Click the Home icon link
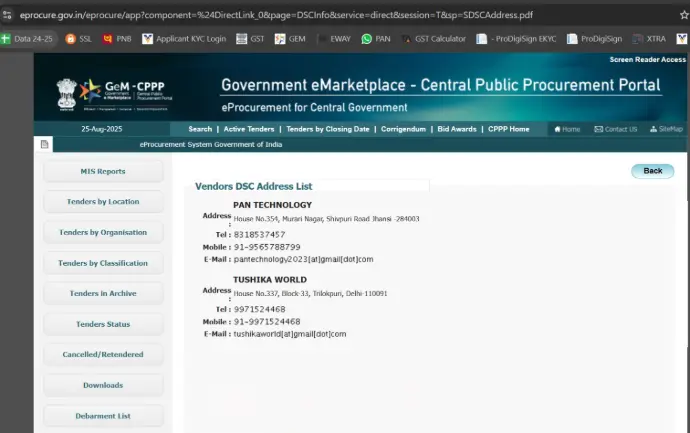The width and height of the screenshot is (690, 433). [566, 129]
